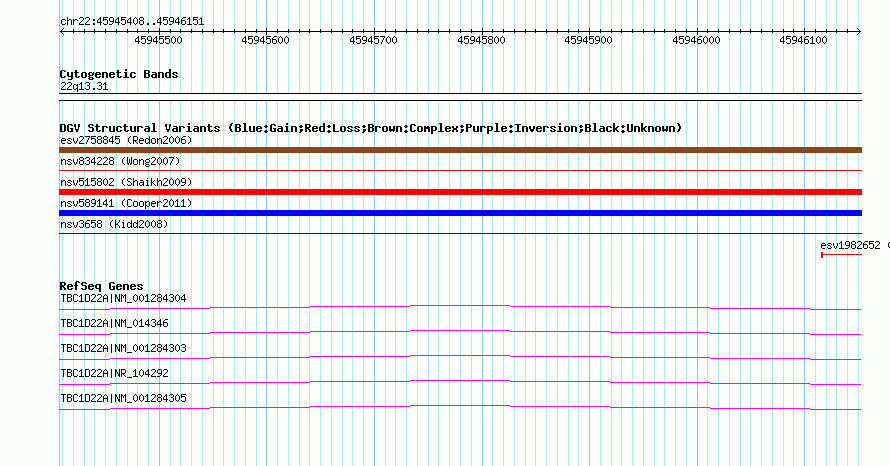Open the esv2758845 (Redon2006) label

[126, 140]
